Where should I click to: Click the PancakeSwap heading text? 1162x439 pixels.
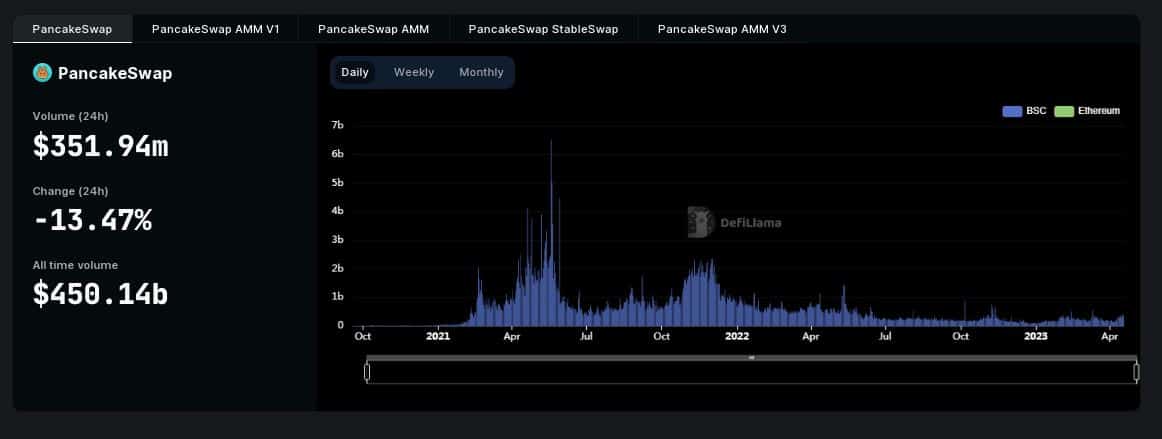[115, 73]
